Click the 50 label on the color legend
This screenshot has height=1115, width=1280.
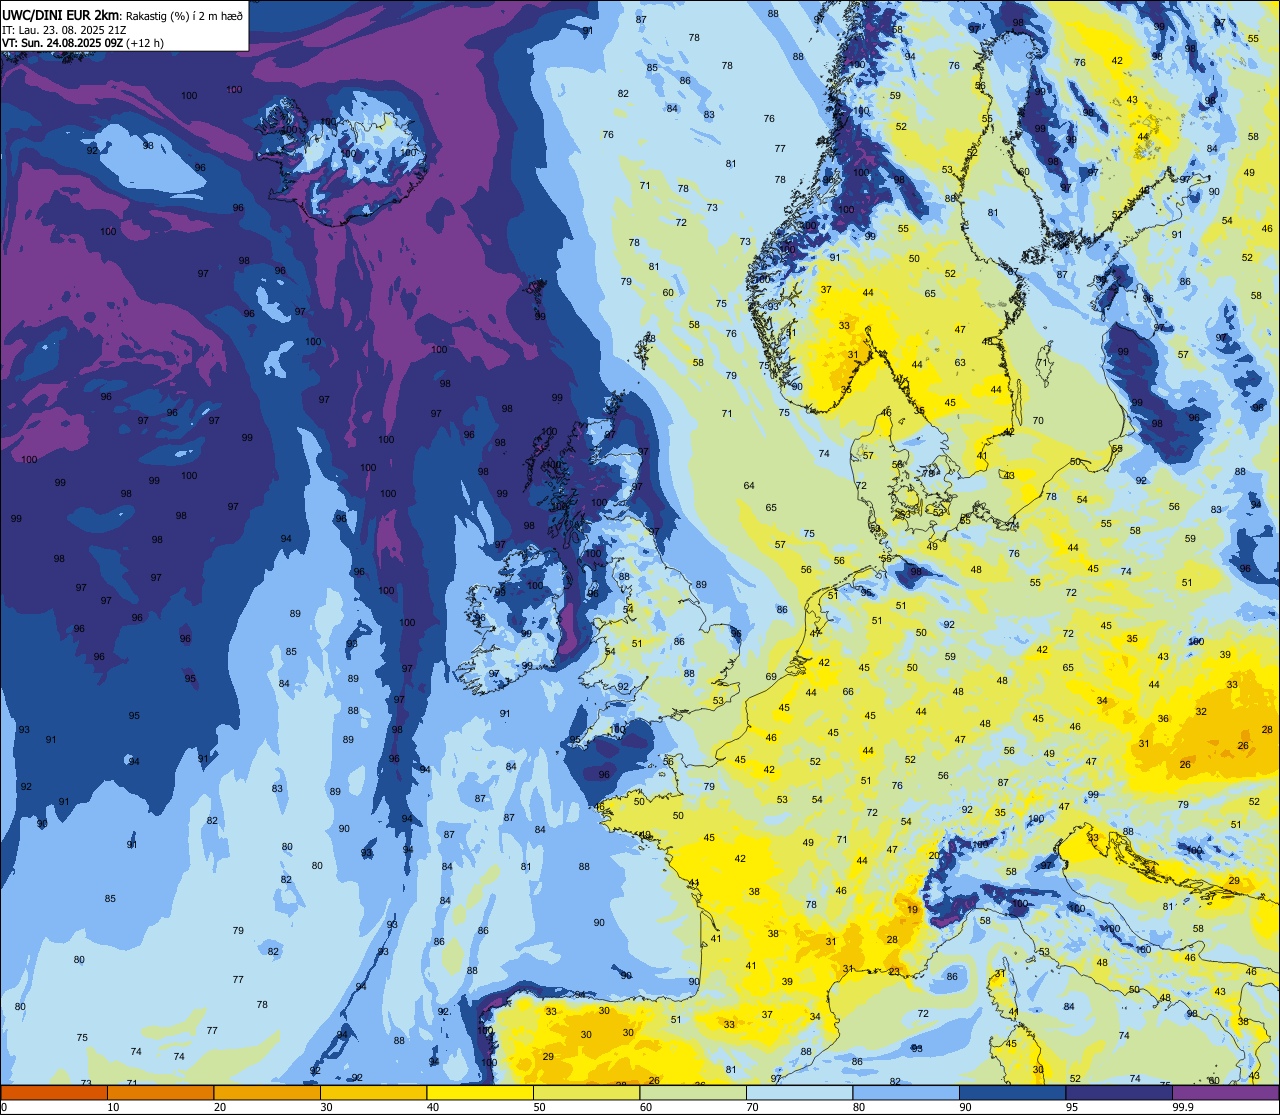point(539,1107)
